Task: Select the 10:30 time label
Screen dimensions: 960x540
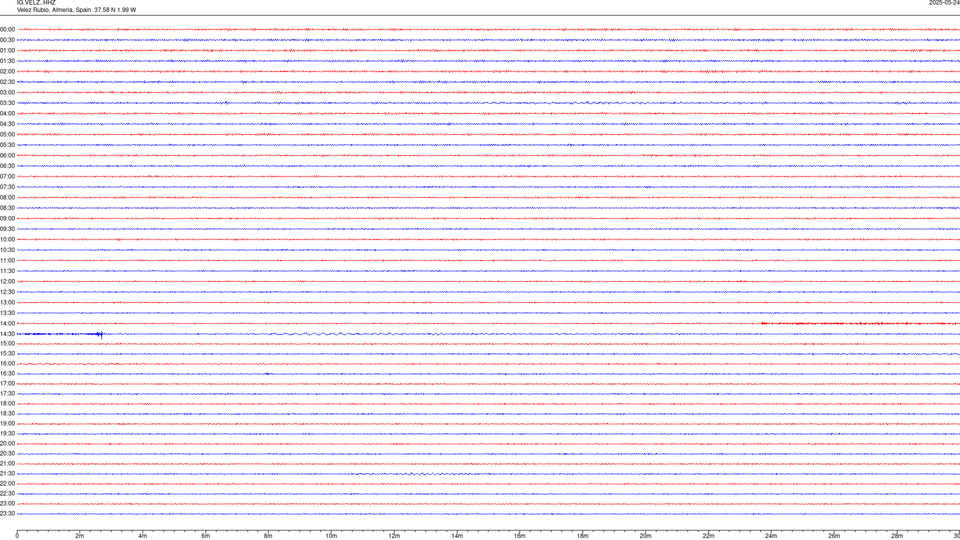Action: [7, 250]
